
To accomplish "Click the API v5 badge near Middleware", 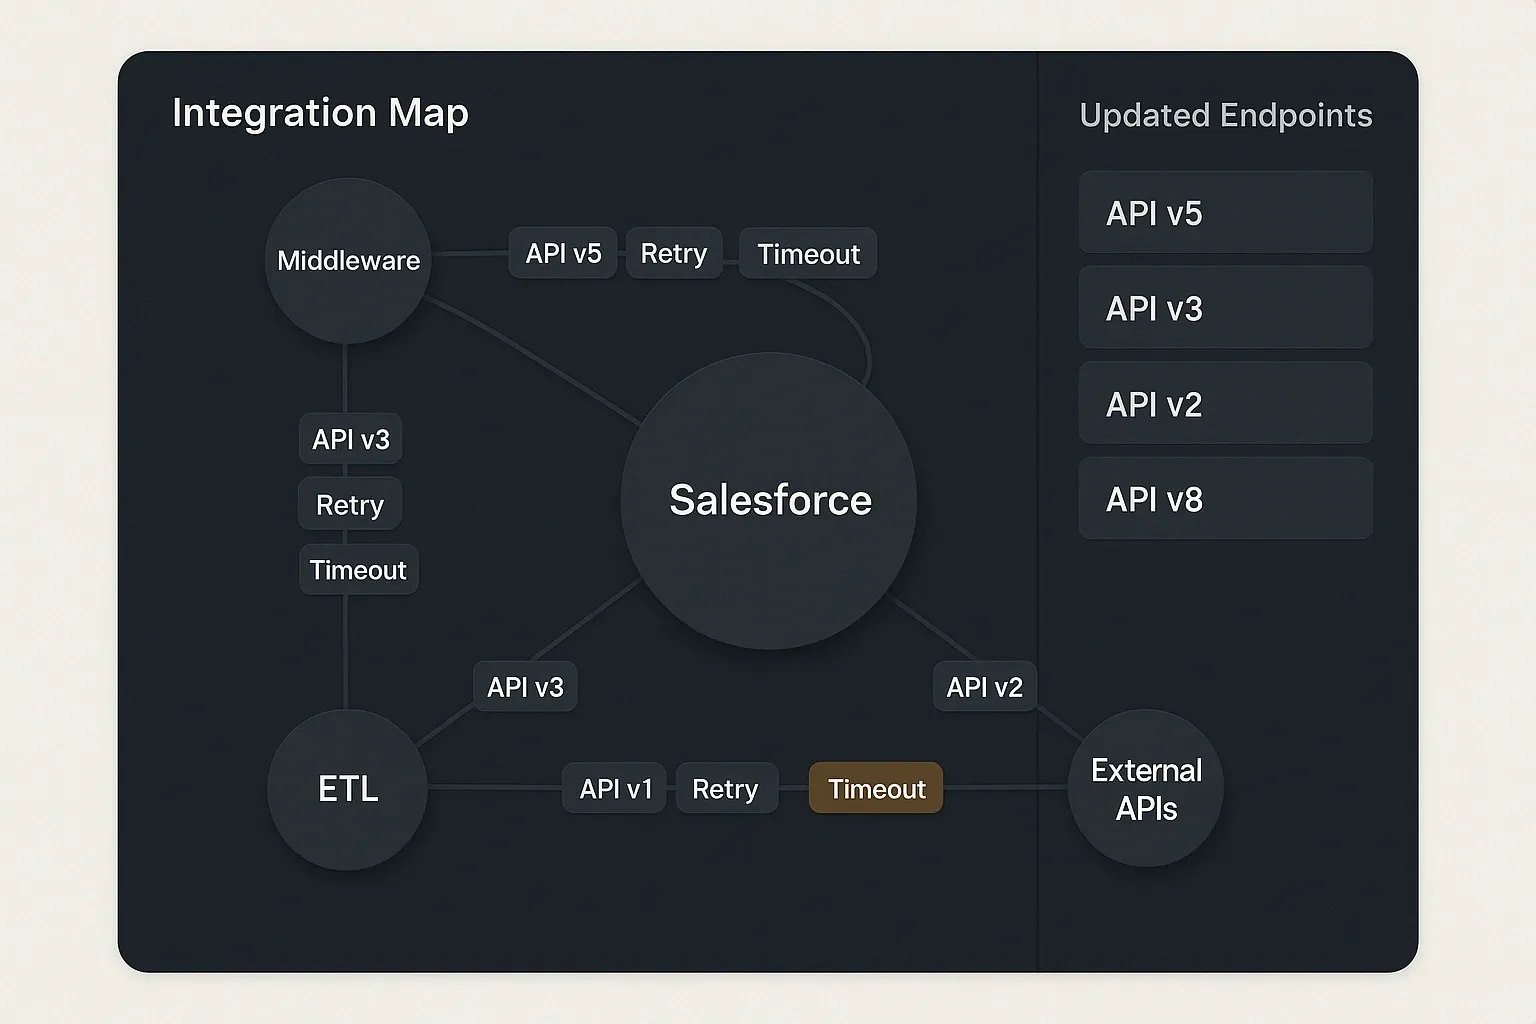I will pos(562,253).
